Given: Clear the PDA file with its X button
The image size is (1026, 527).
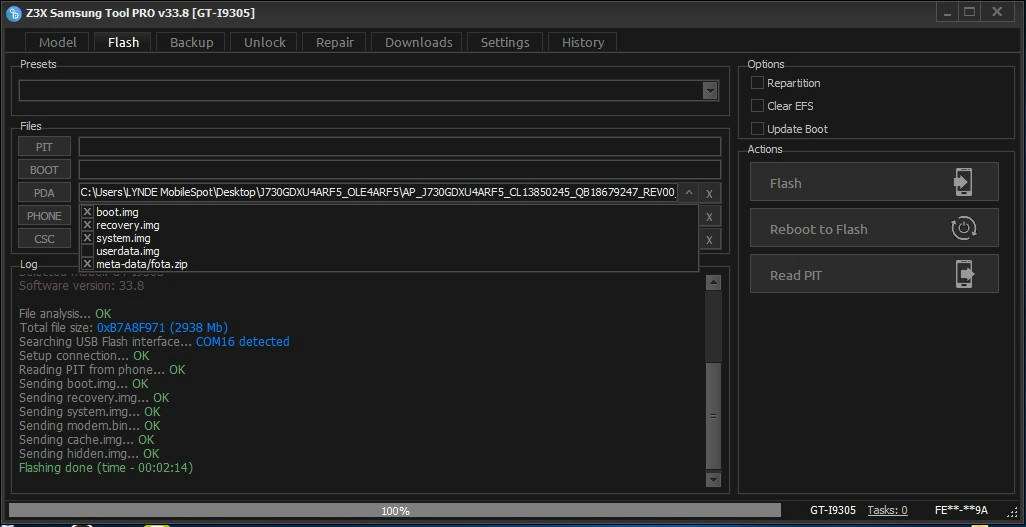Looking at the screenshot, I should pyautogui.click(x=709, y=194).
